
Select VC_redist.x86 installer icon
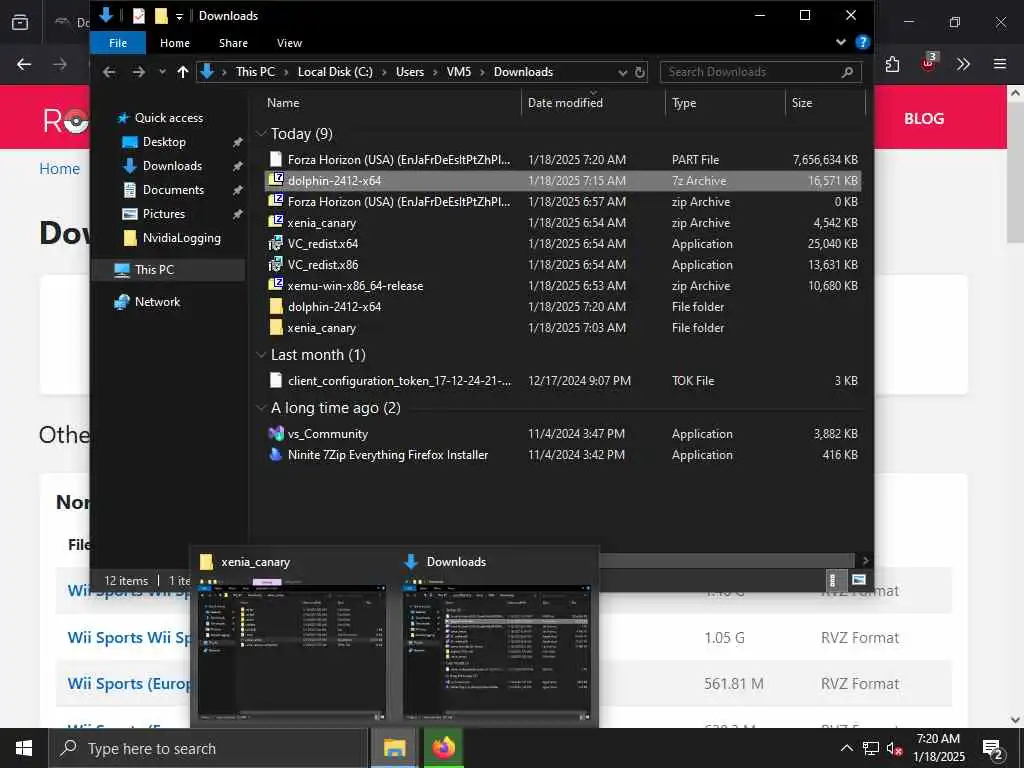276,264
